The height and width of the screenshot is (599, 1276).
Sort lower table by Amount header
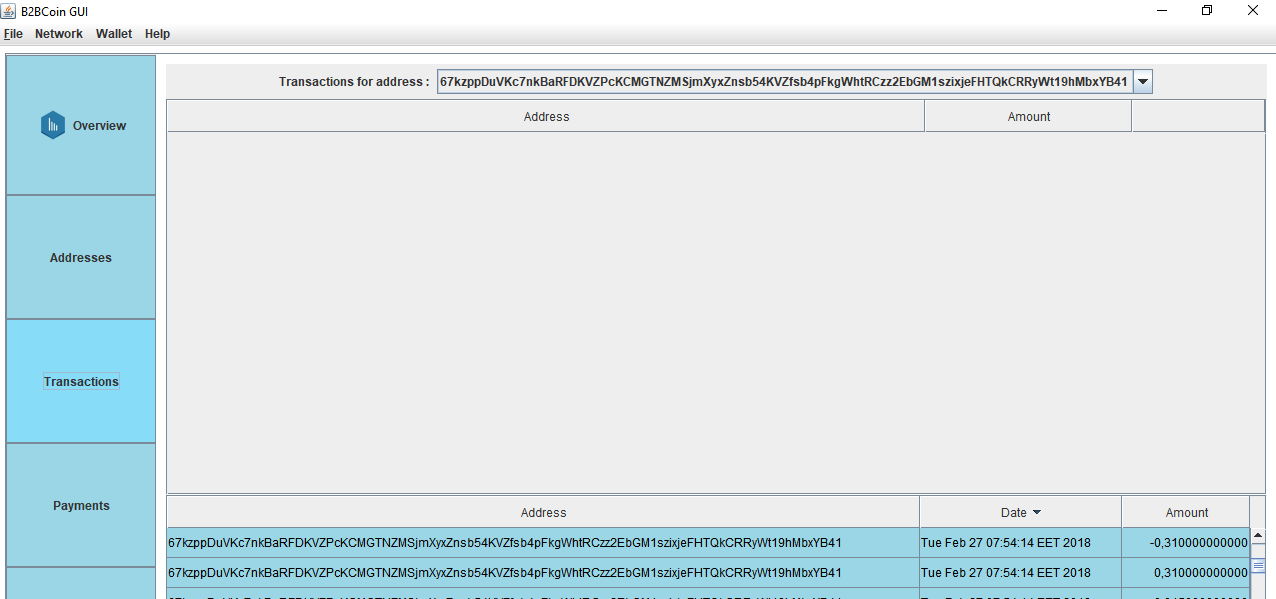[1186, 512]
